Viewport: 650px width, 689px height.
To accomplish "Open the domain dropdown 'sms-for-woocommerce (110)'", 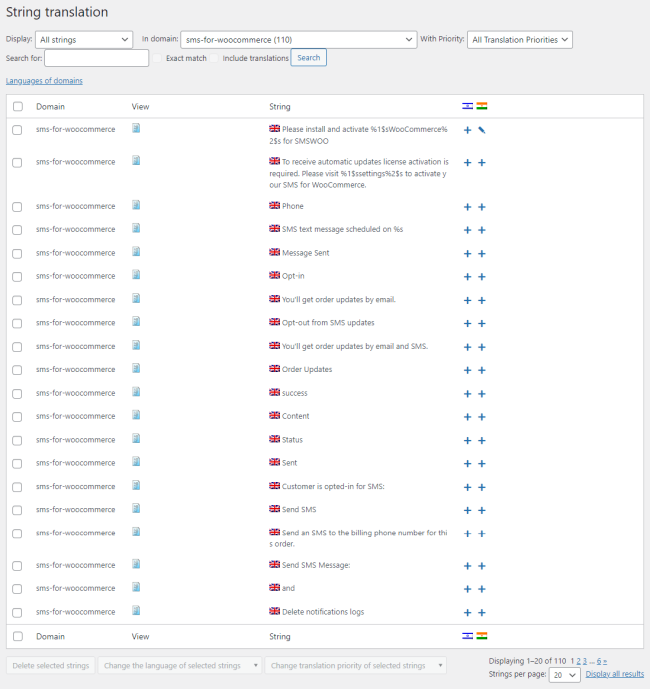I will coord(299,40).
